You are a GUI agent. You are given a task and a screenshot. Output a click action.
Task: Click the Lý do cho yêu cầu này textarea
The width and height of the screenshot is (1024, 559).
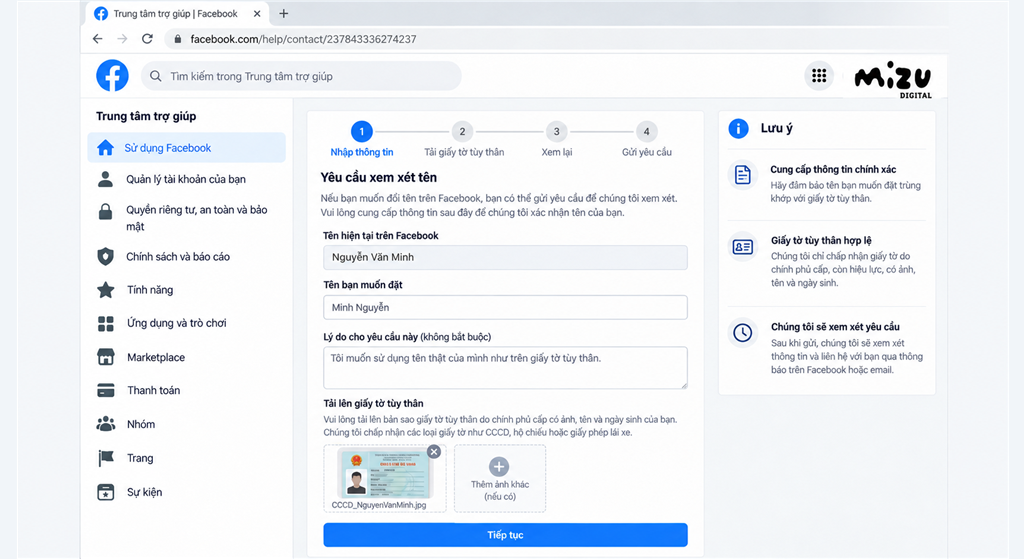point(505,368)
